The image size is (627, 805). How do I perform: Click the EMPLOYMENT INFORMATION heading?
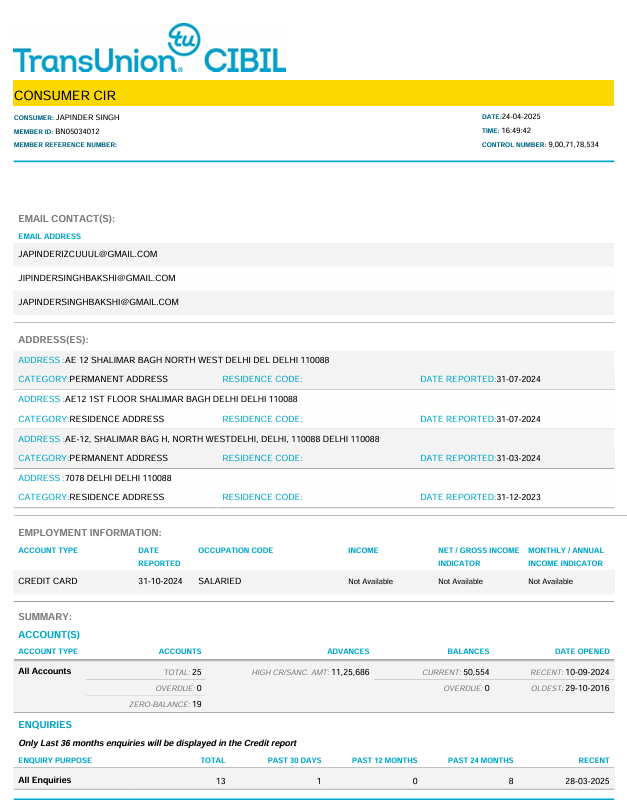point(90,533)
